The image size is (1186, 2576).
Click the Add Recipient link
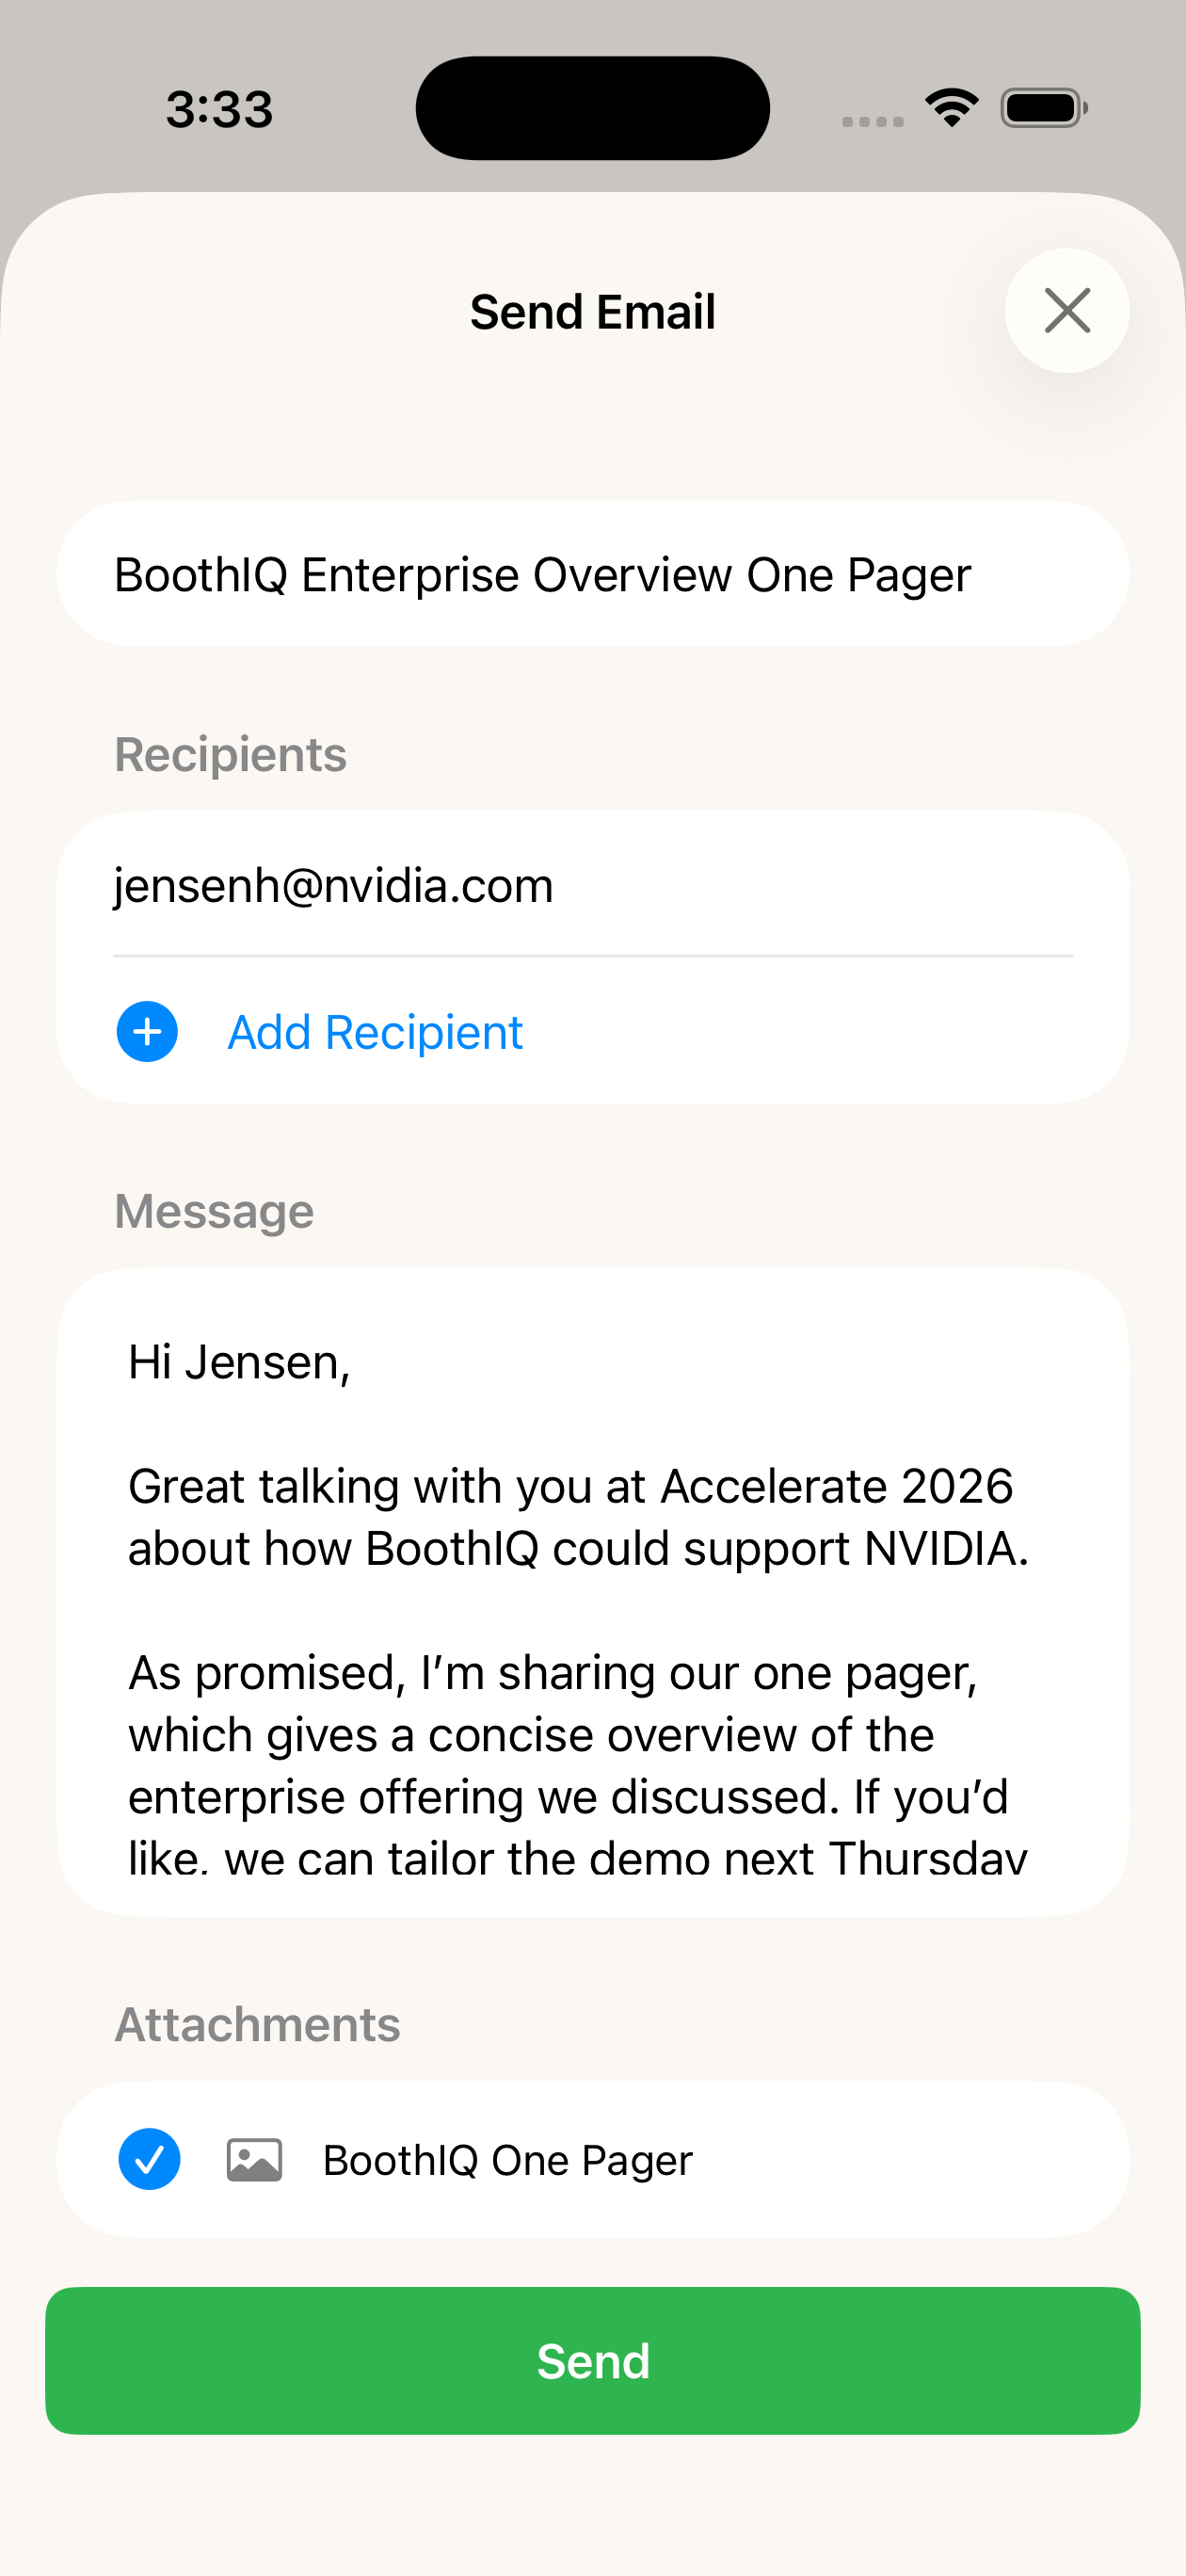coord(375,1032)
